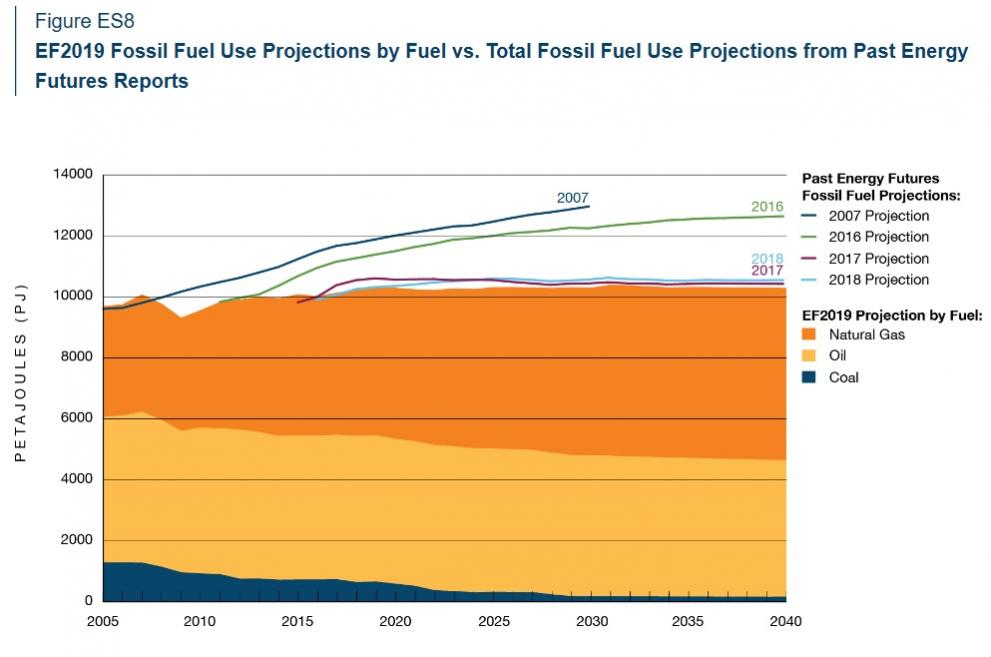Click the 2040 tick label on x-axis

[x=786, y=621]
